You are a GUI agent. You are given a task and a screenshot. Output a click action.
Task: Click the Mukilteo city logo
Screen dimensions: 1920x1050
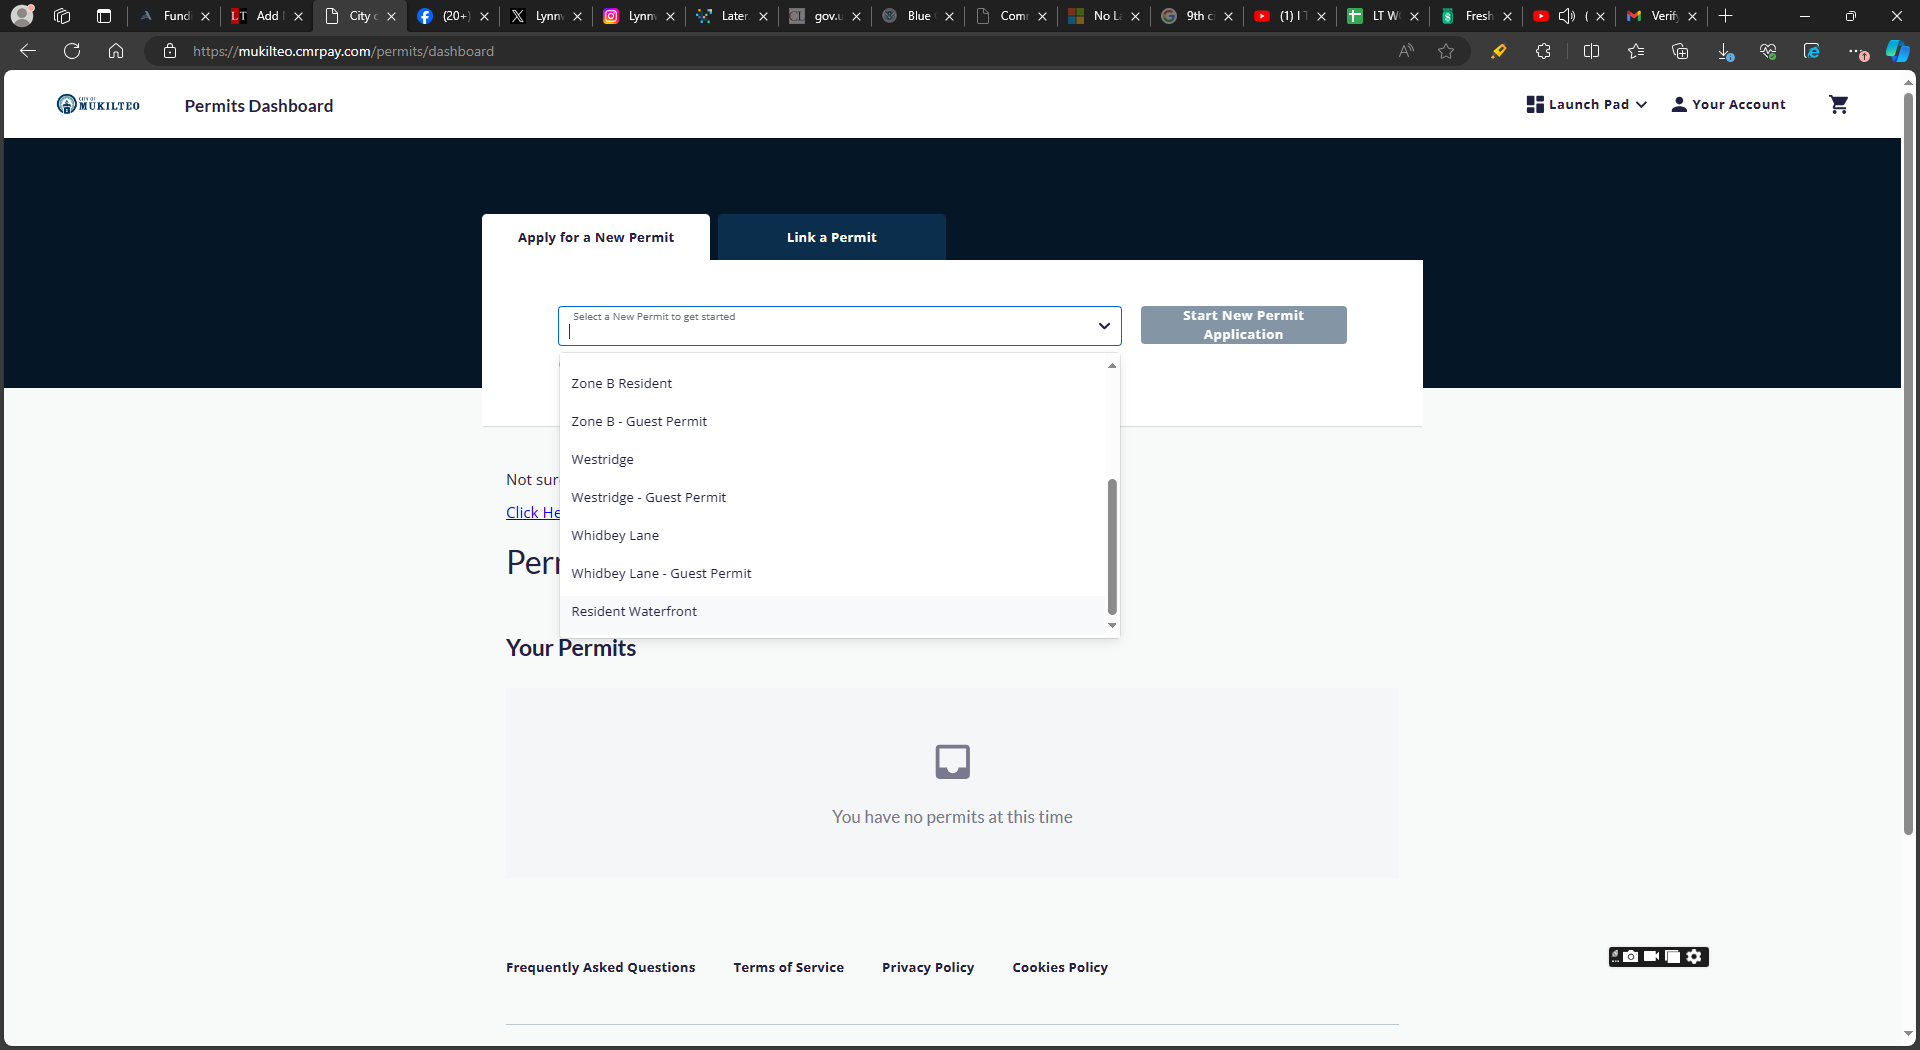click(x=98, y=105)
